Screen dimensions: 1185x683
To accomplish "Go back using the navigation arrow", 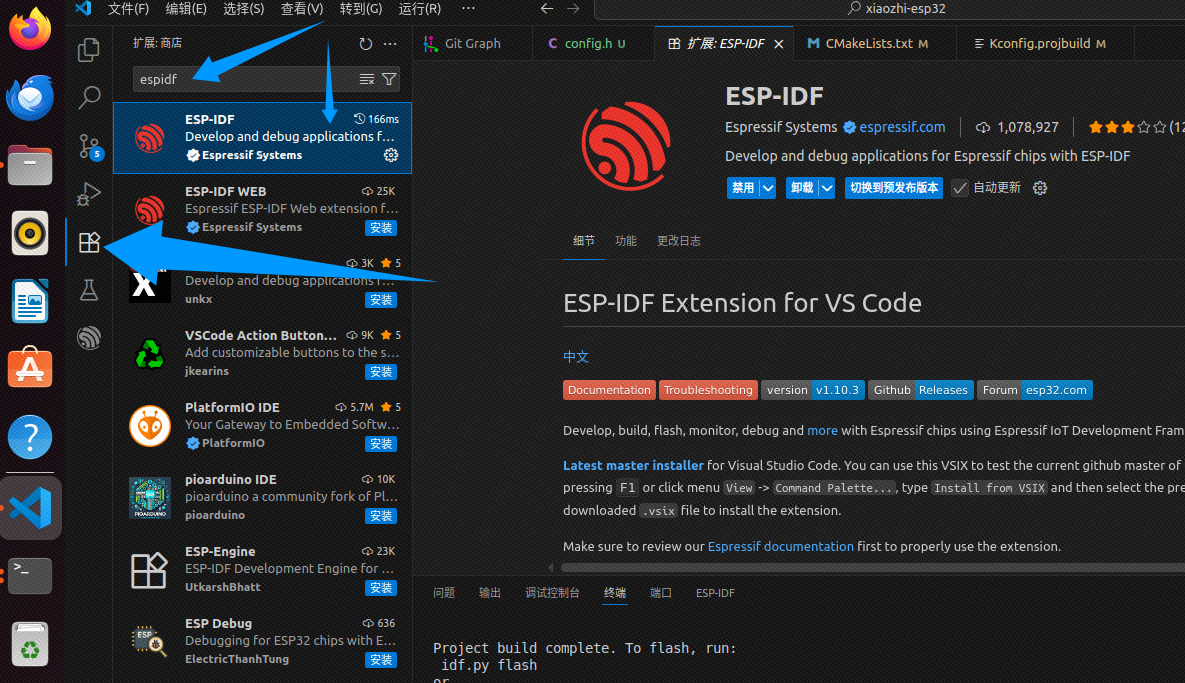I will coord(546,8).
